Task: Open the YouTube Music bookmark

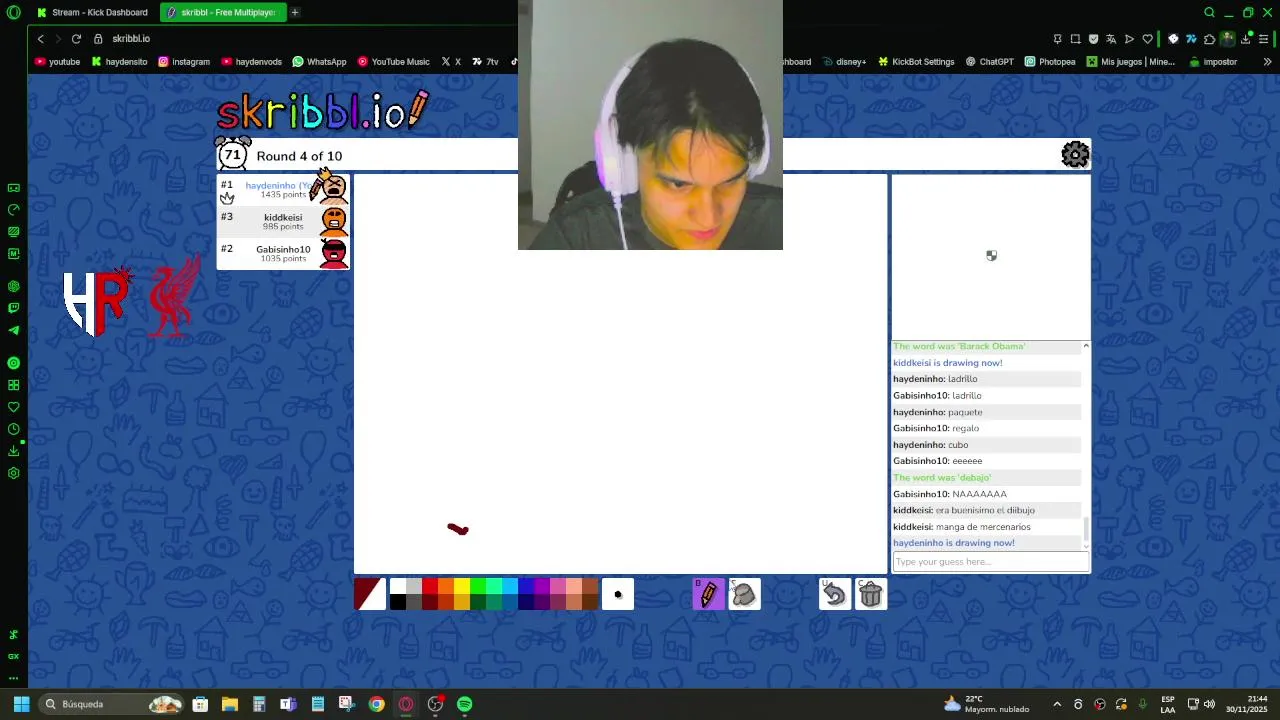Action: click(x=393, y=61)
